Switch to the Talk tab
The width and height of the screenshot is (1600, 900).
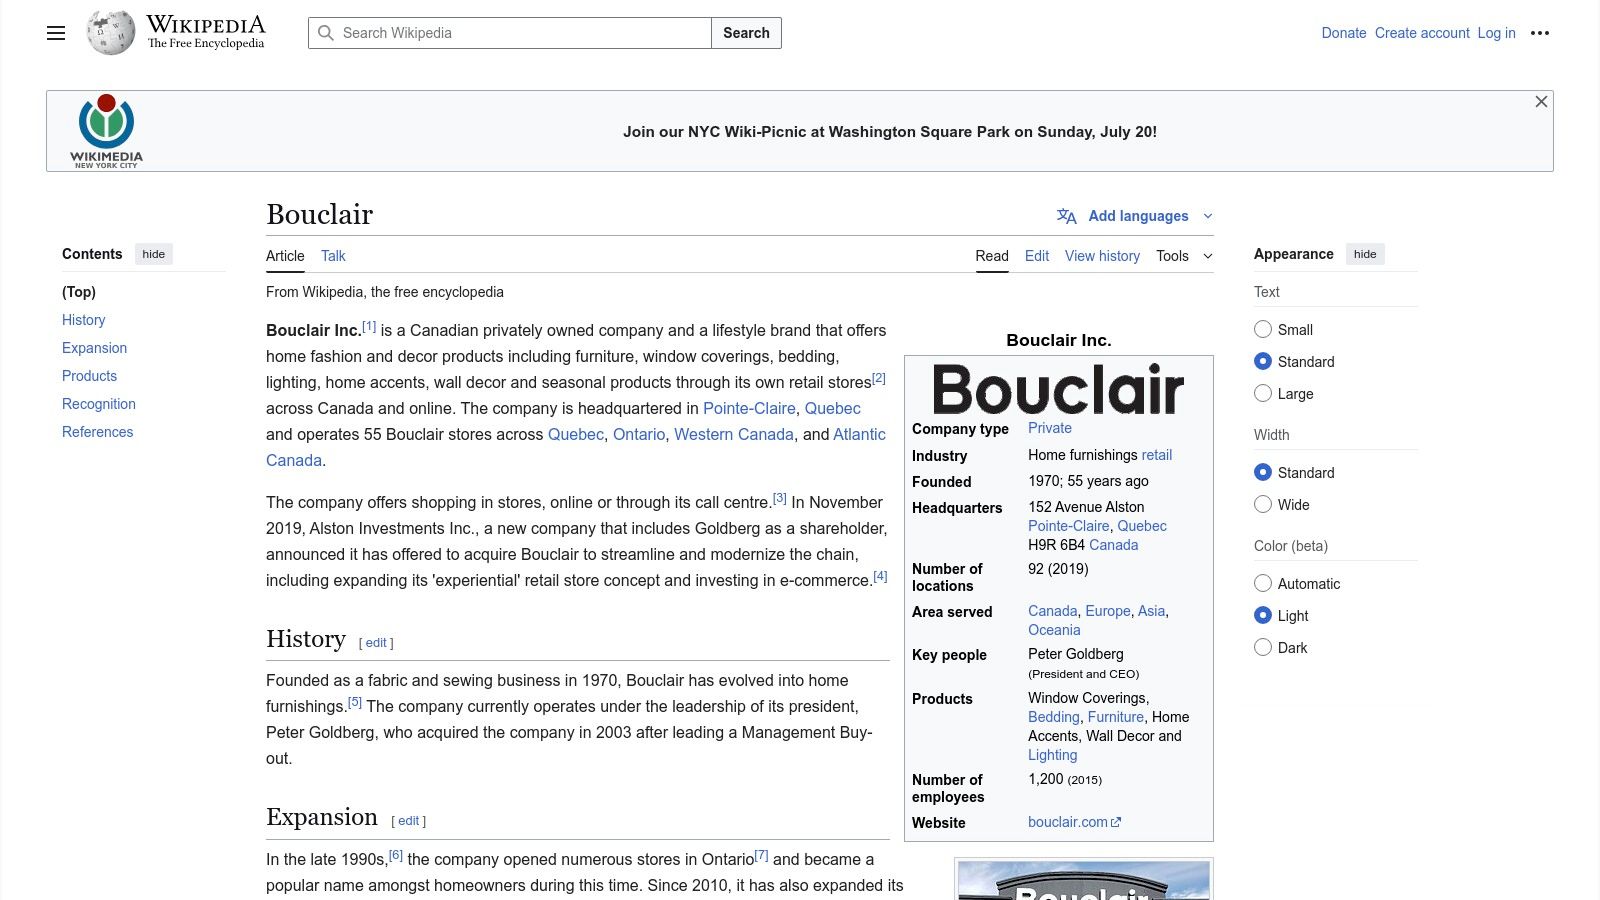pyautogui.click(x=333, y=256)
